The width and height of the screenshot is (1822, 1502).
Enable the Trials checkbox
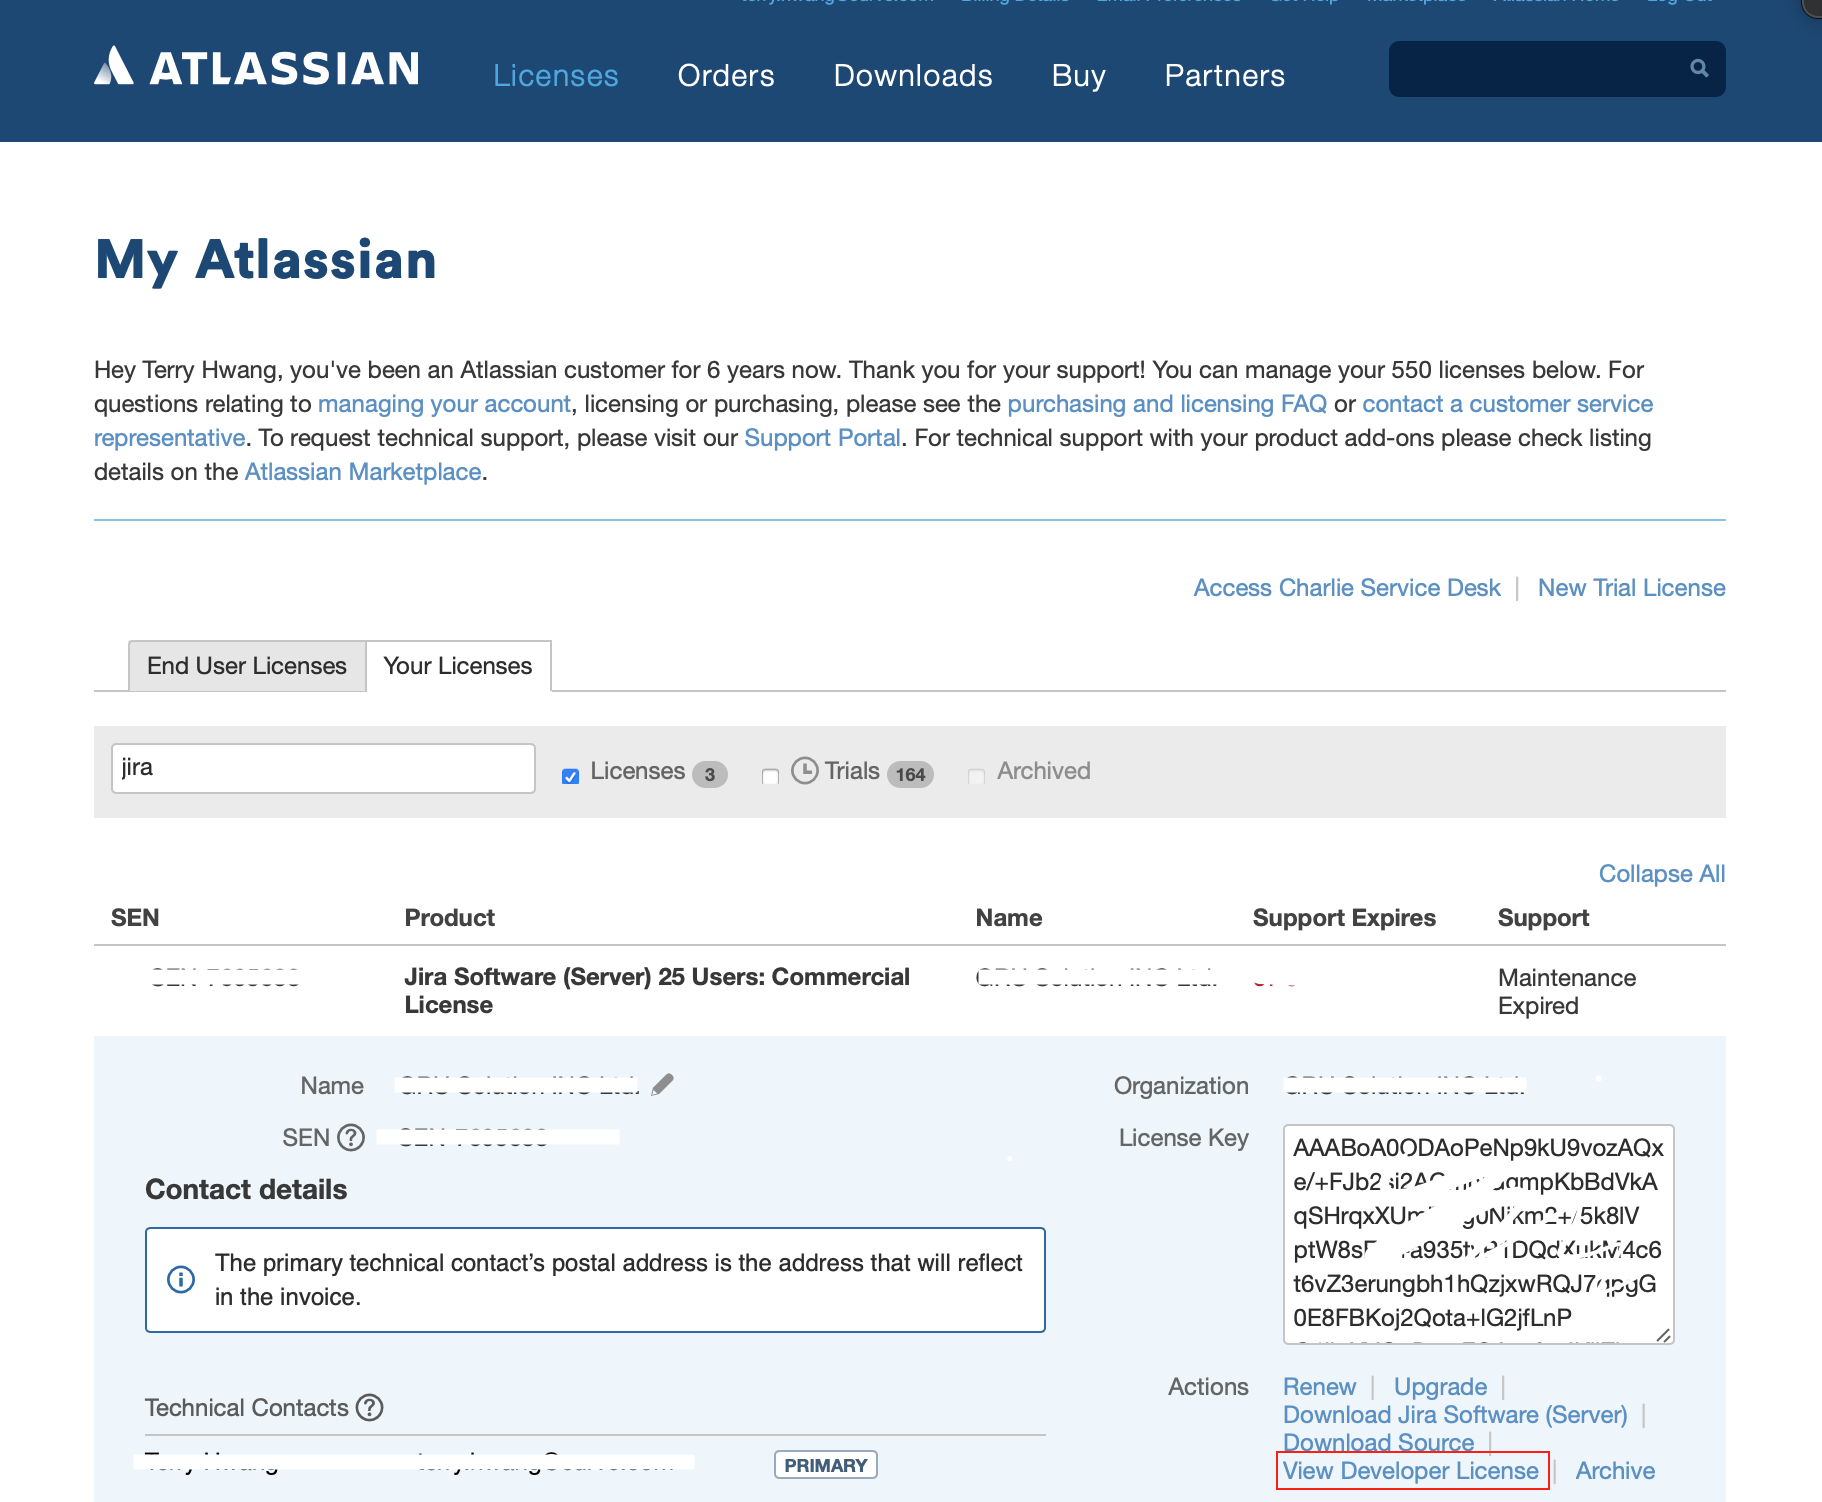coord(770,776)
